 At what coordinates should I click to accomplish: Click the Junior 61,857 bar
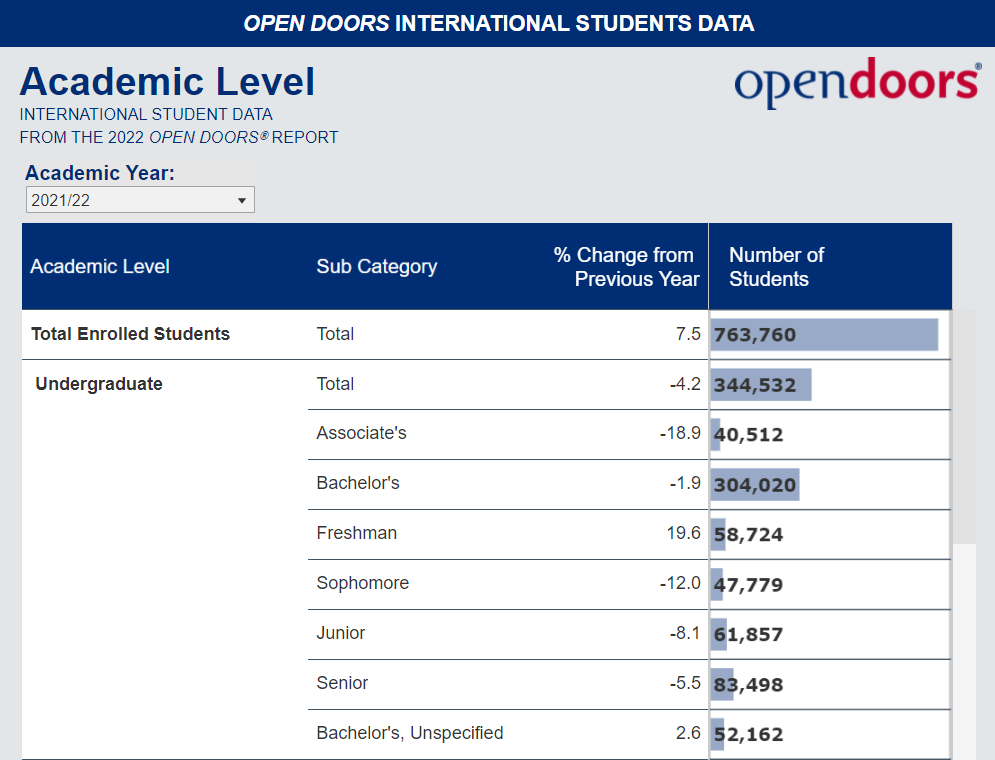coord(719,635)
